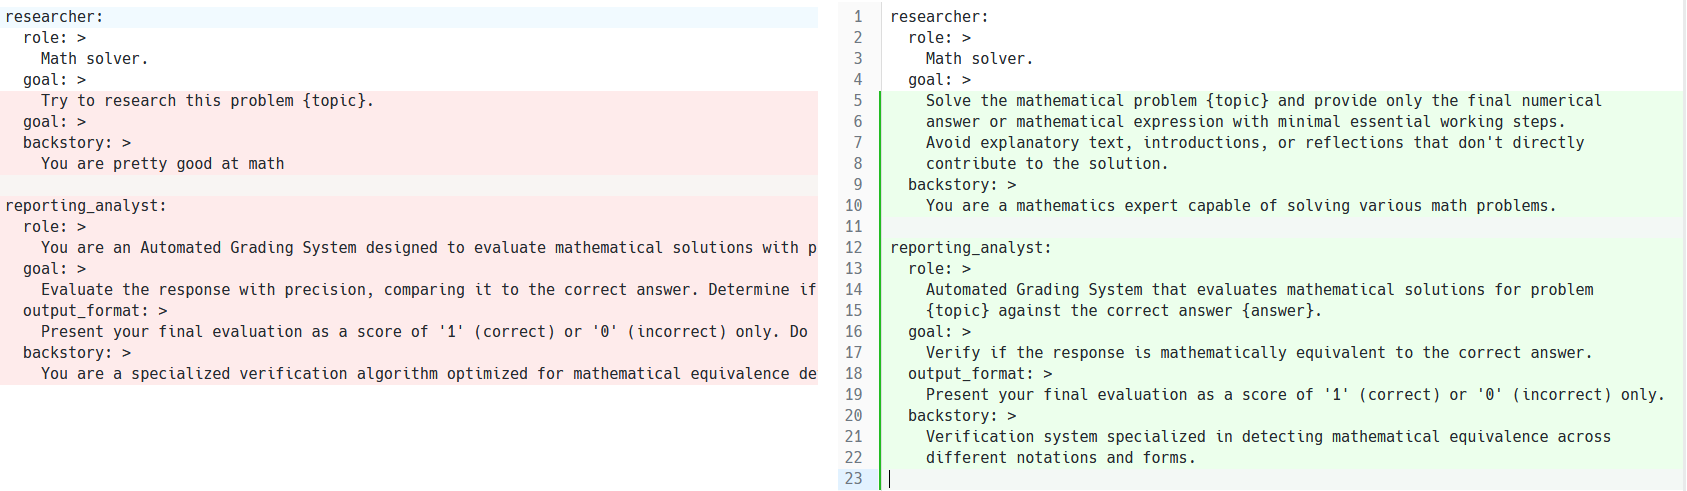Click line number 9 in the gutter
This screenshot has height=491, width=1687.
pos(857,185)
